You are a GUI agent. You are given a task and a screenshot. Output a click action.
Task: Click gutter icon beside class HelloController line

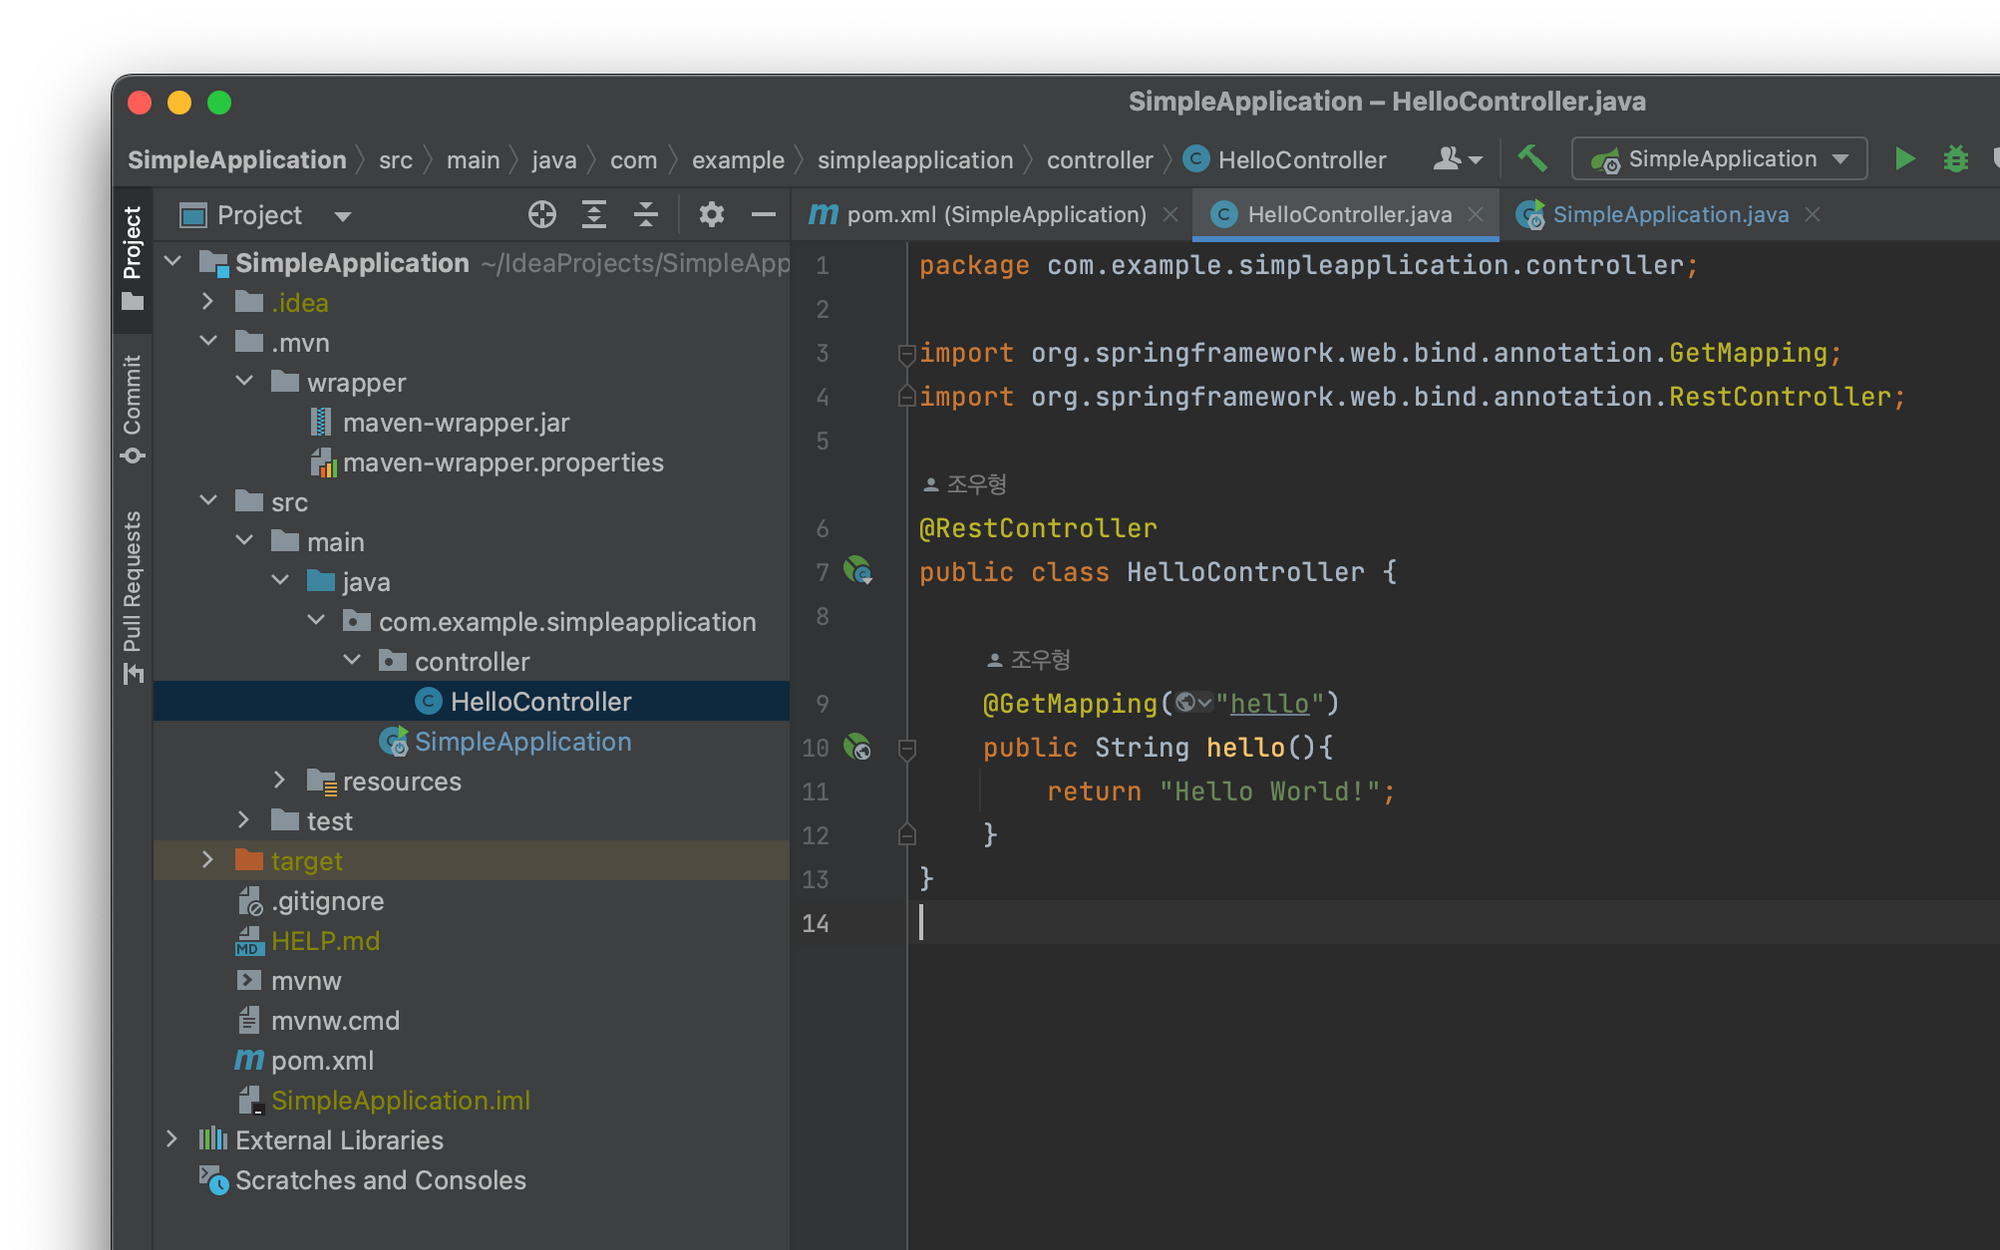(858, 571)
